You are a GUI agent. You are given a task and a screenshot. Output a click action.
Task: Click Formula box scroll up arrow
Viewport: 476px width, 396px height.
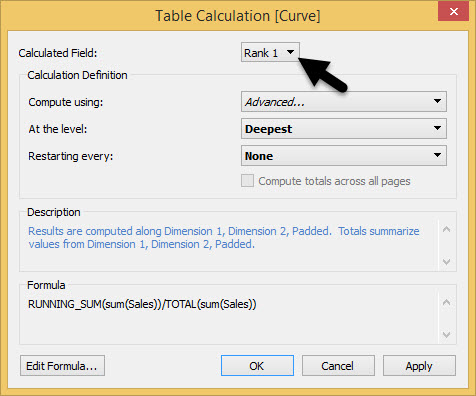click(446, 302)
